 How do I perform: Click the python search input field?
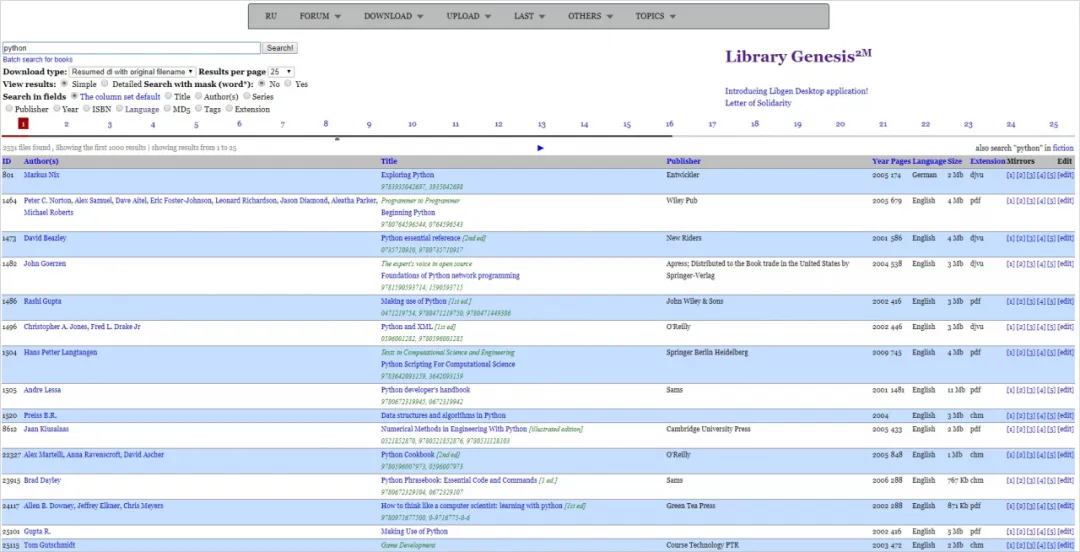click(x=132, y=48)
